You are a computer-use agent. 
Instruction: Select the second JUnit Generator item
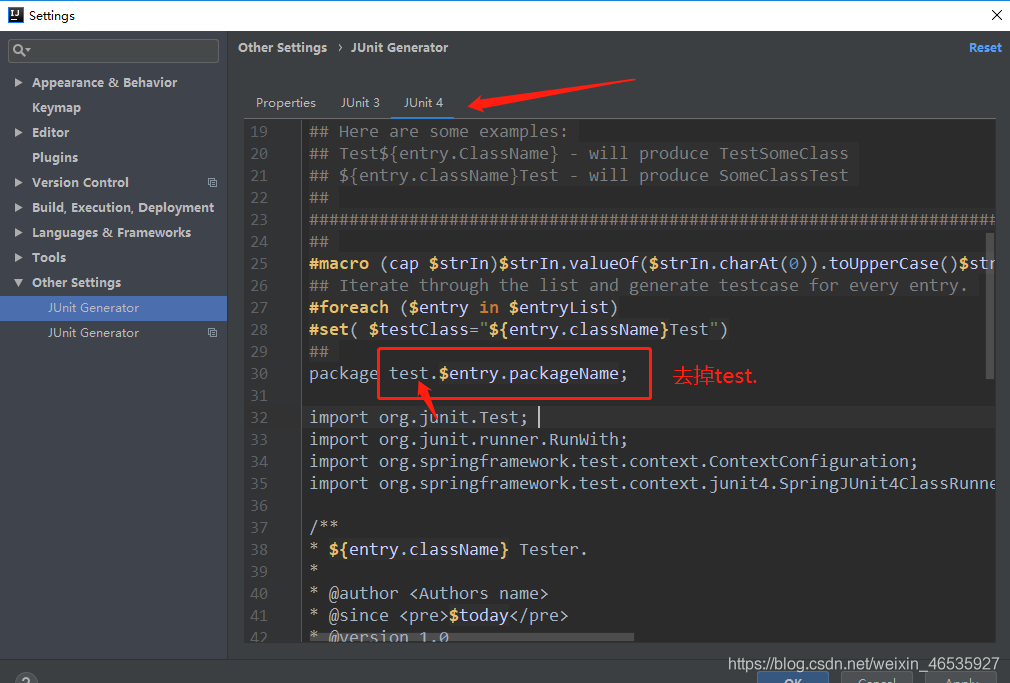93,332
